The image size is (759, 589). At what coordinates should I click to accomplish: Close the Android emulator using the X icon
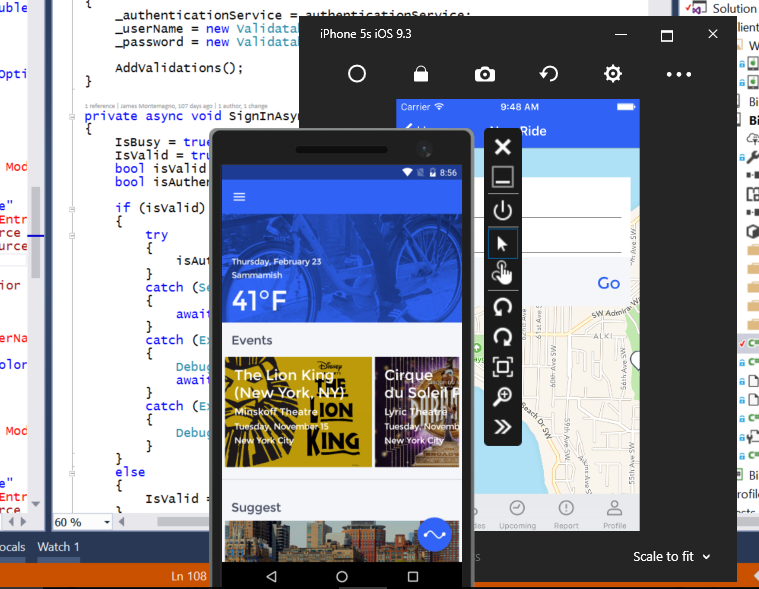coord(502,147)
